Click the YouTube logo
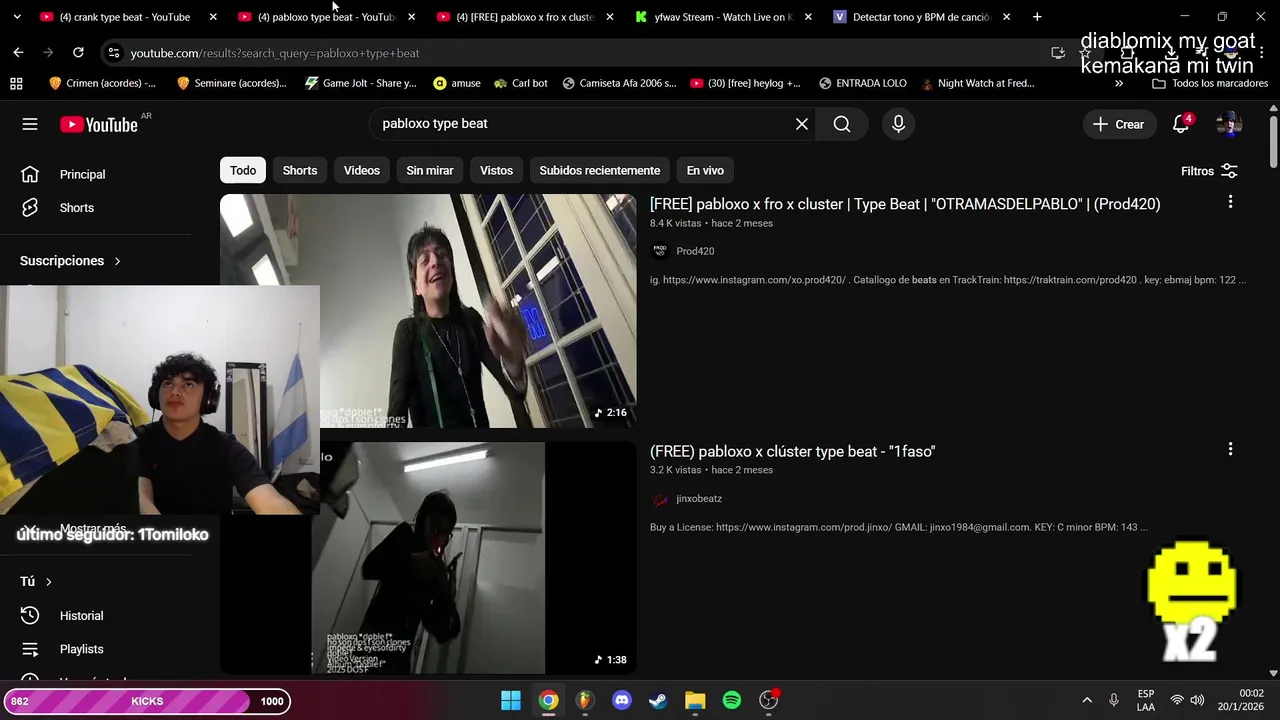The image size is (1280, 720). 98,124
